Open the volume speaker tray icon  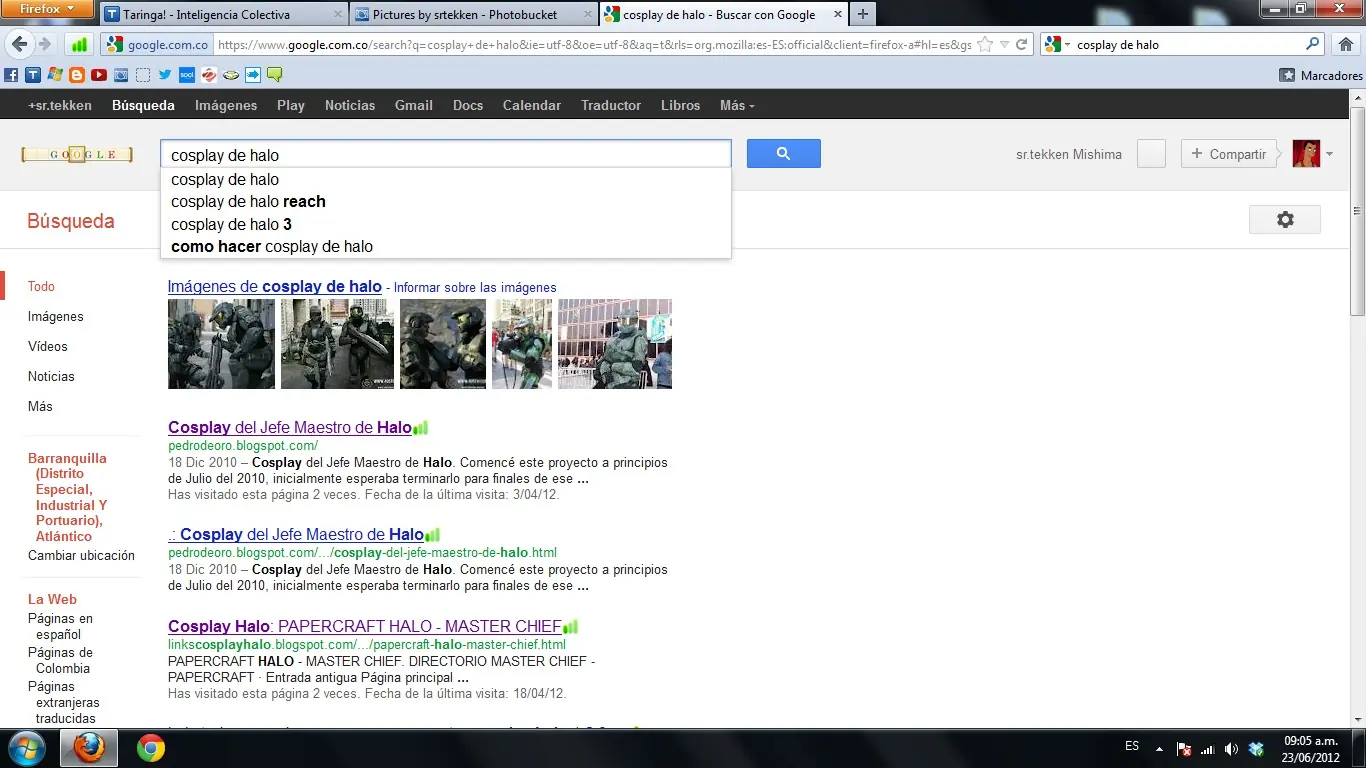tap(1231, 748)
